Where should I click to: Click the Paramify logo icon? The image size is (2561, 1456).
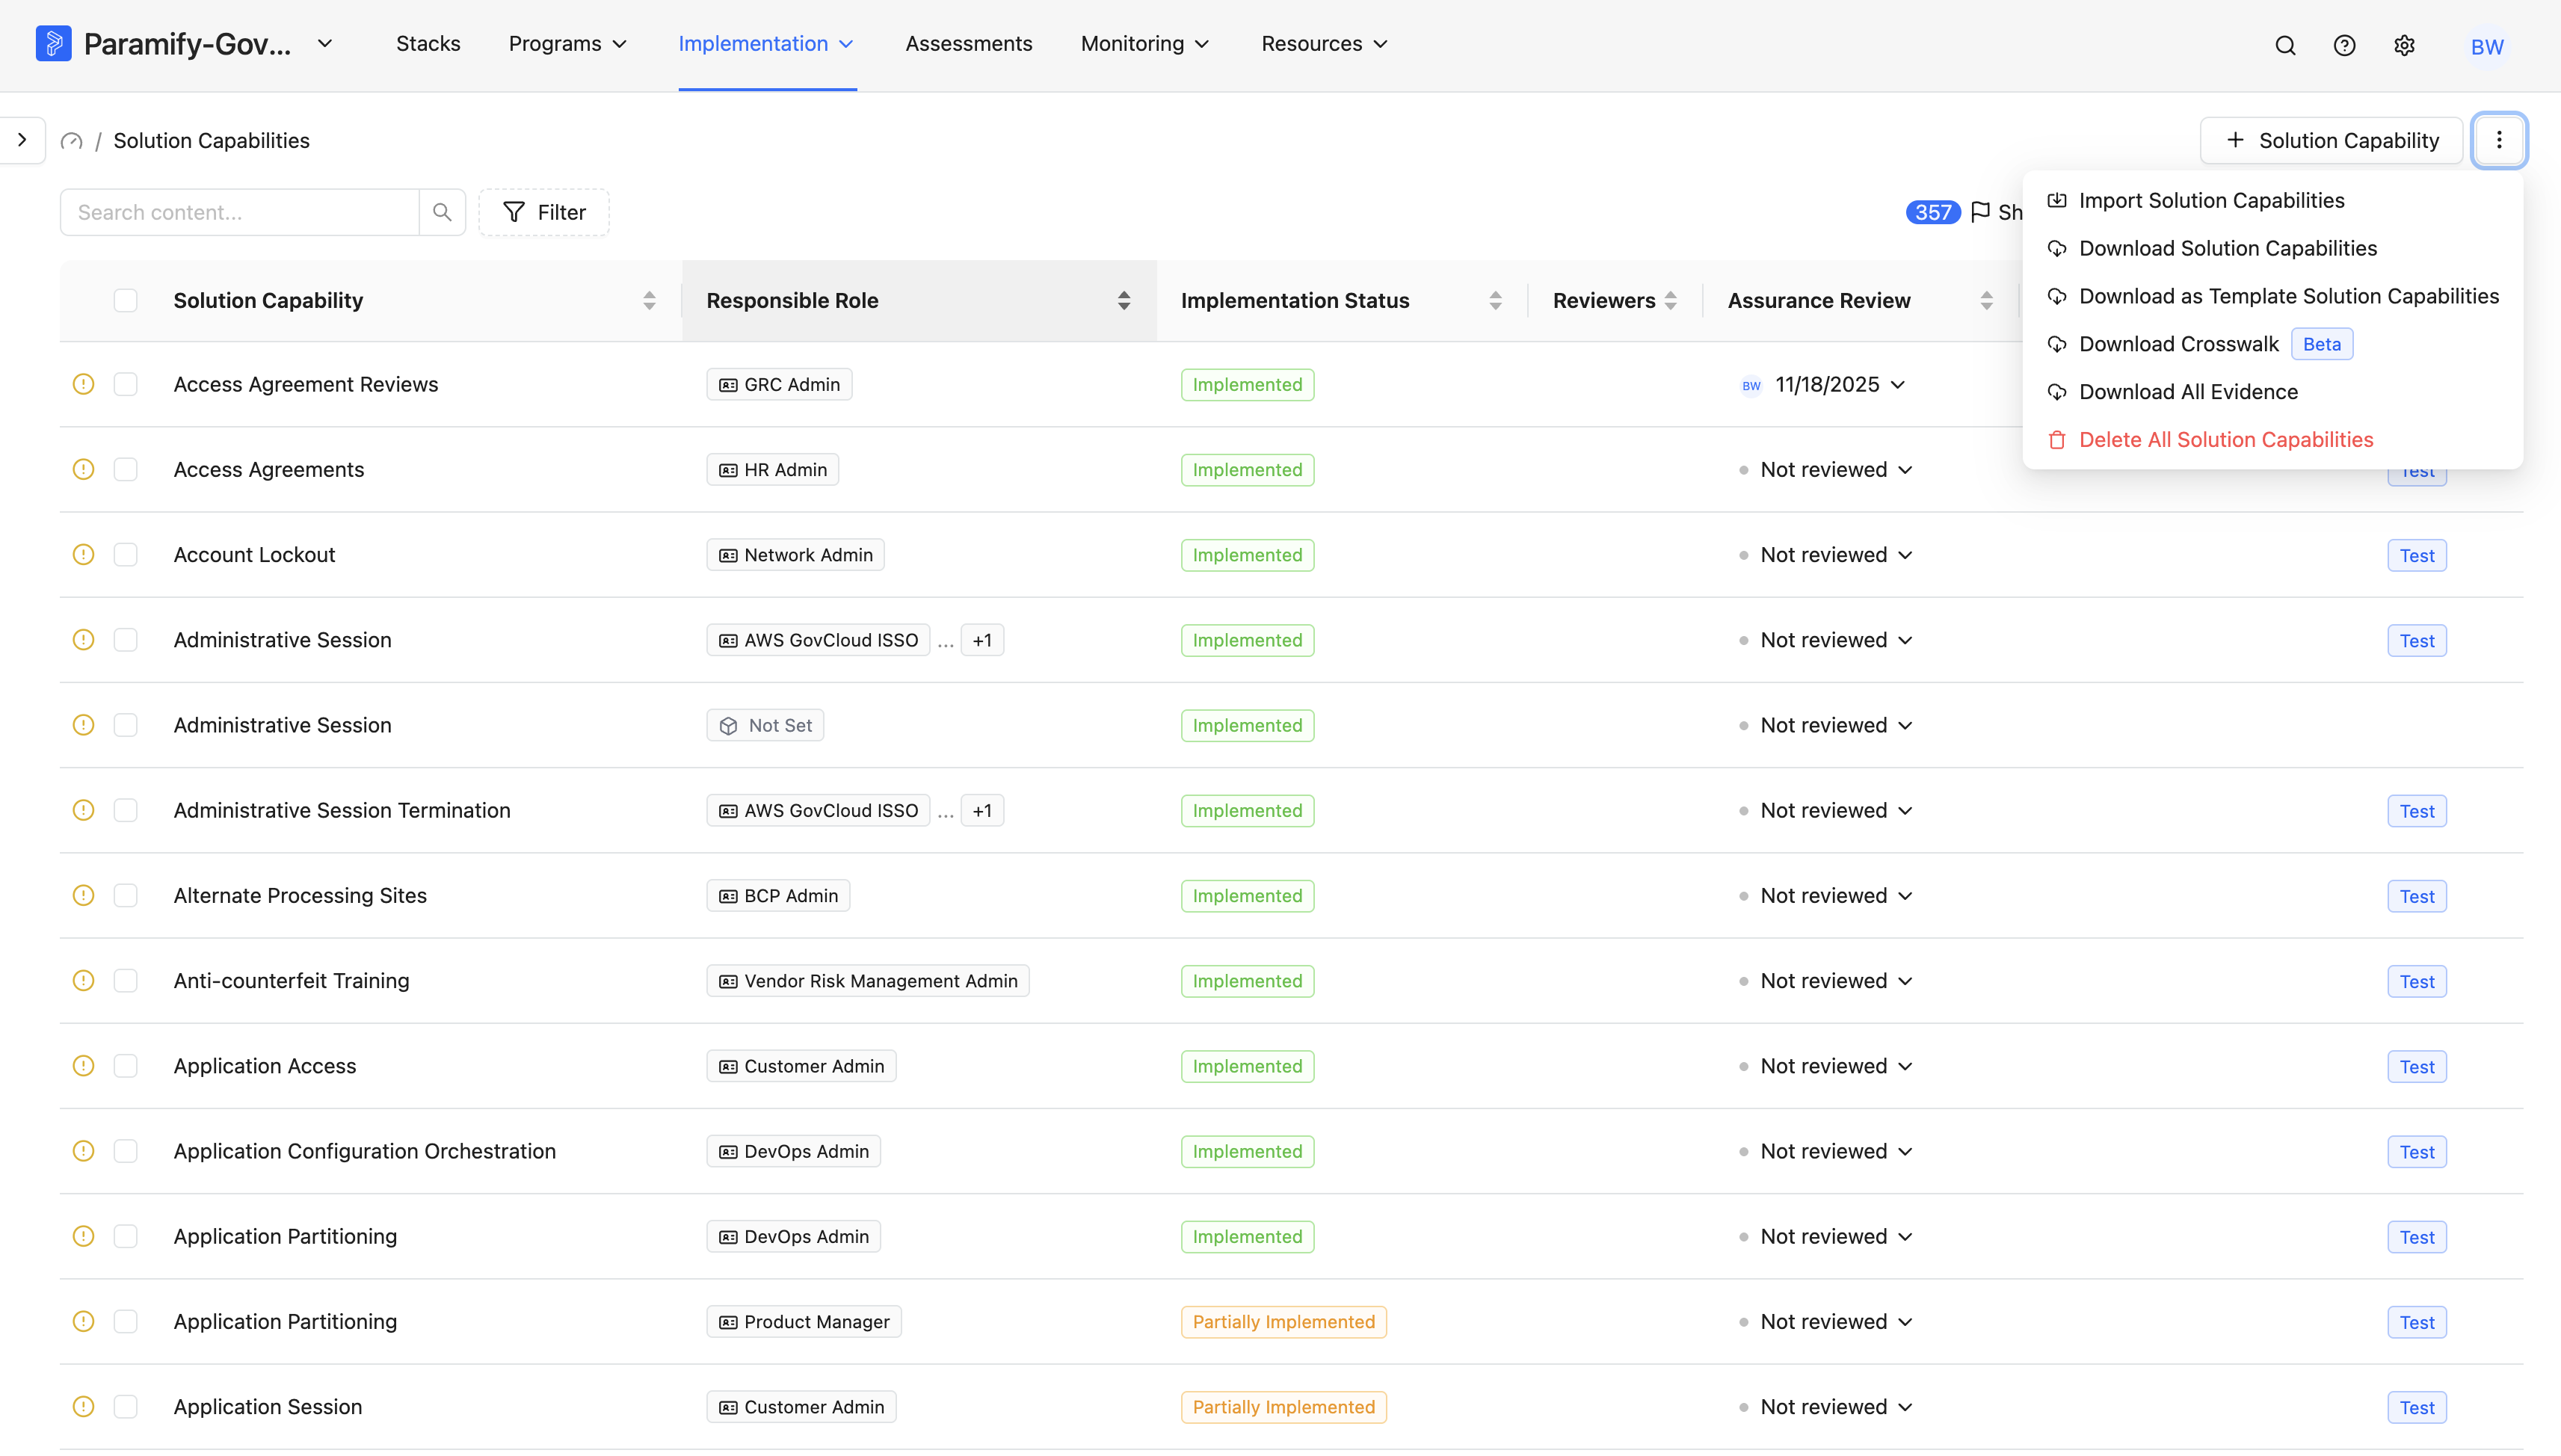coord(53,44)
